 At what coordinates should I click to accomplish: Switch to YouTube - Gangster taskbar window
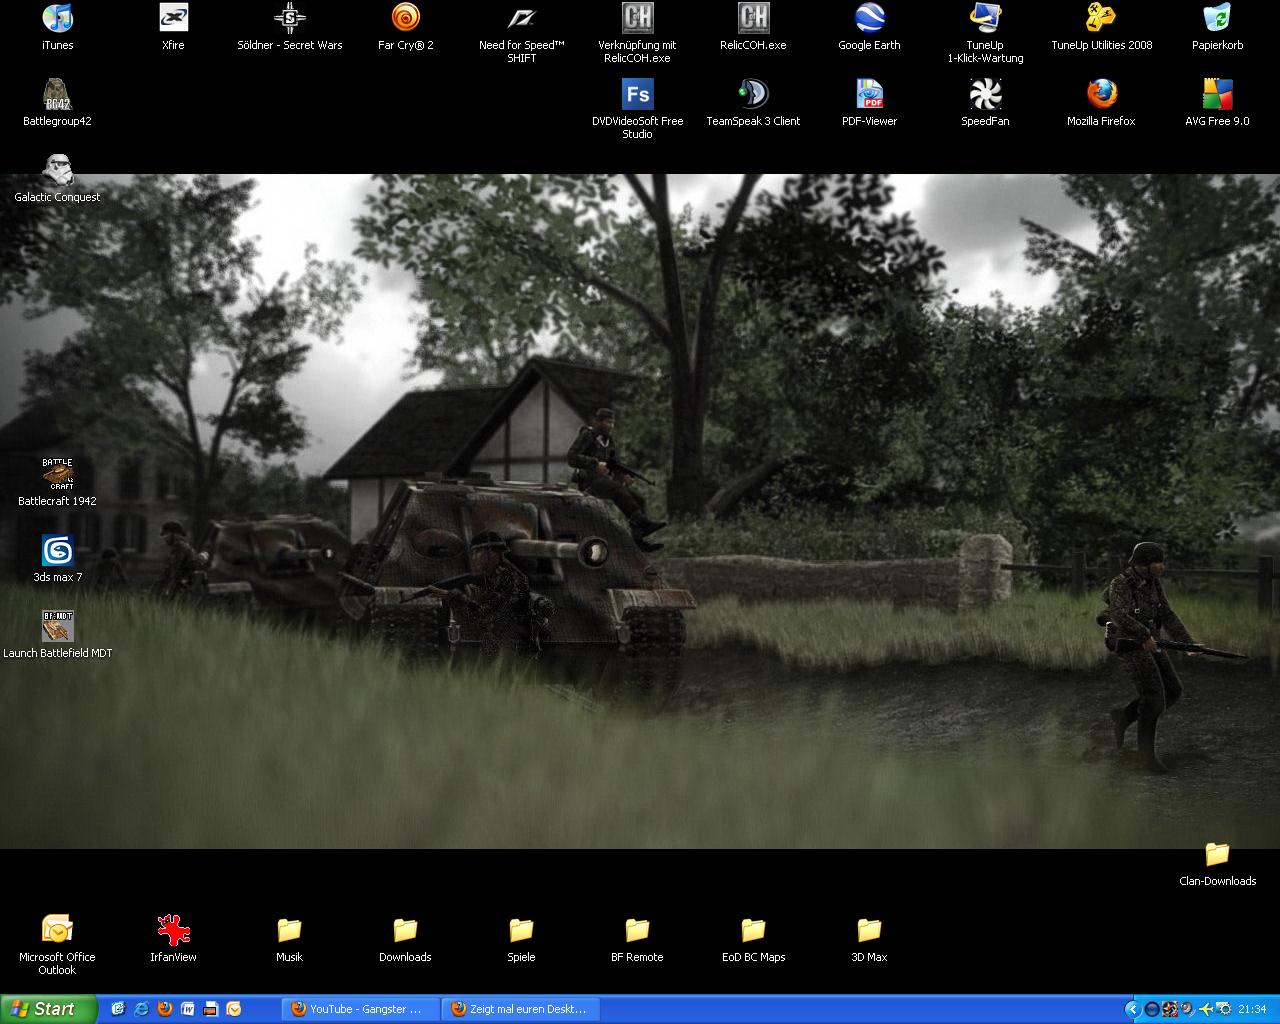[361, 1009]
